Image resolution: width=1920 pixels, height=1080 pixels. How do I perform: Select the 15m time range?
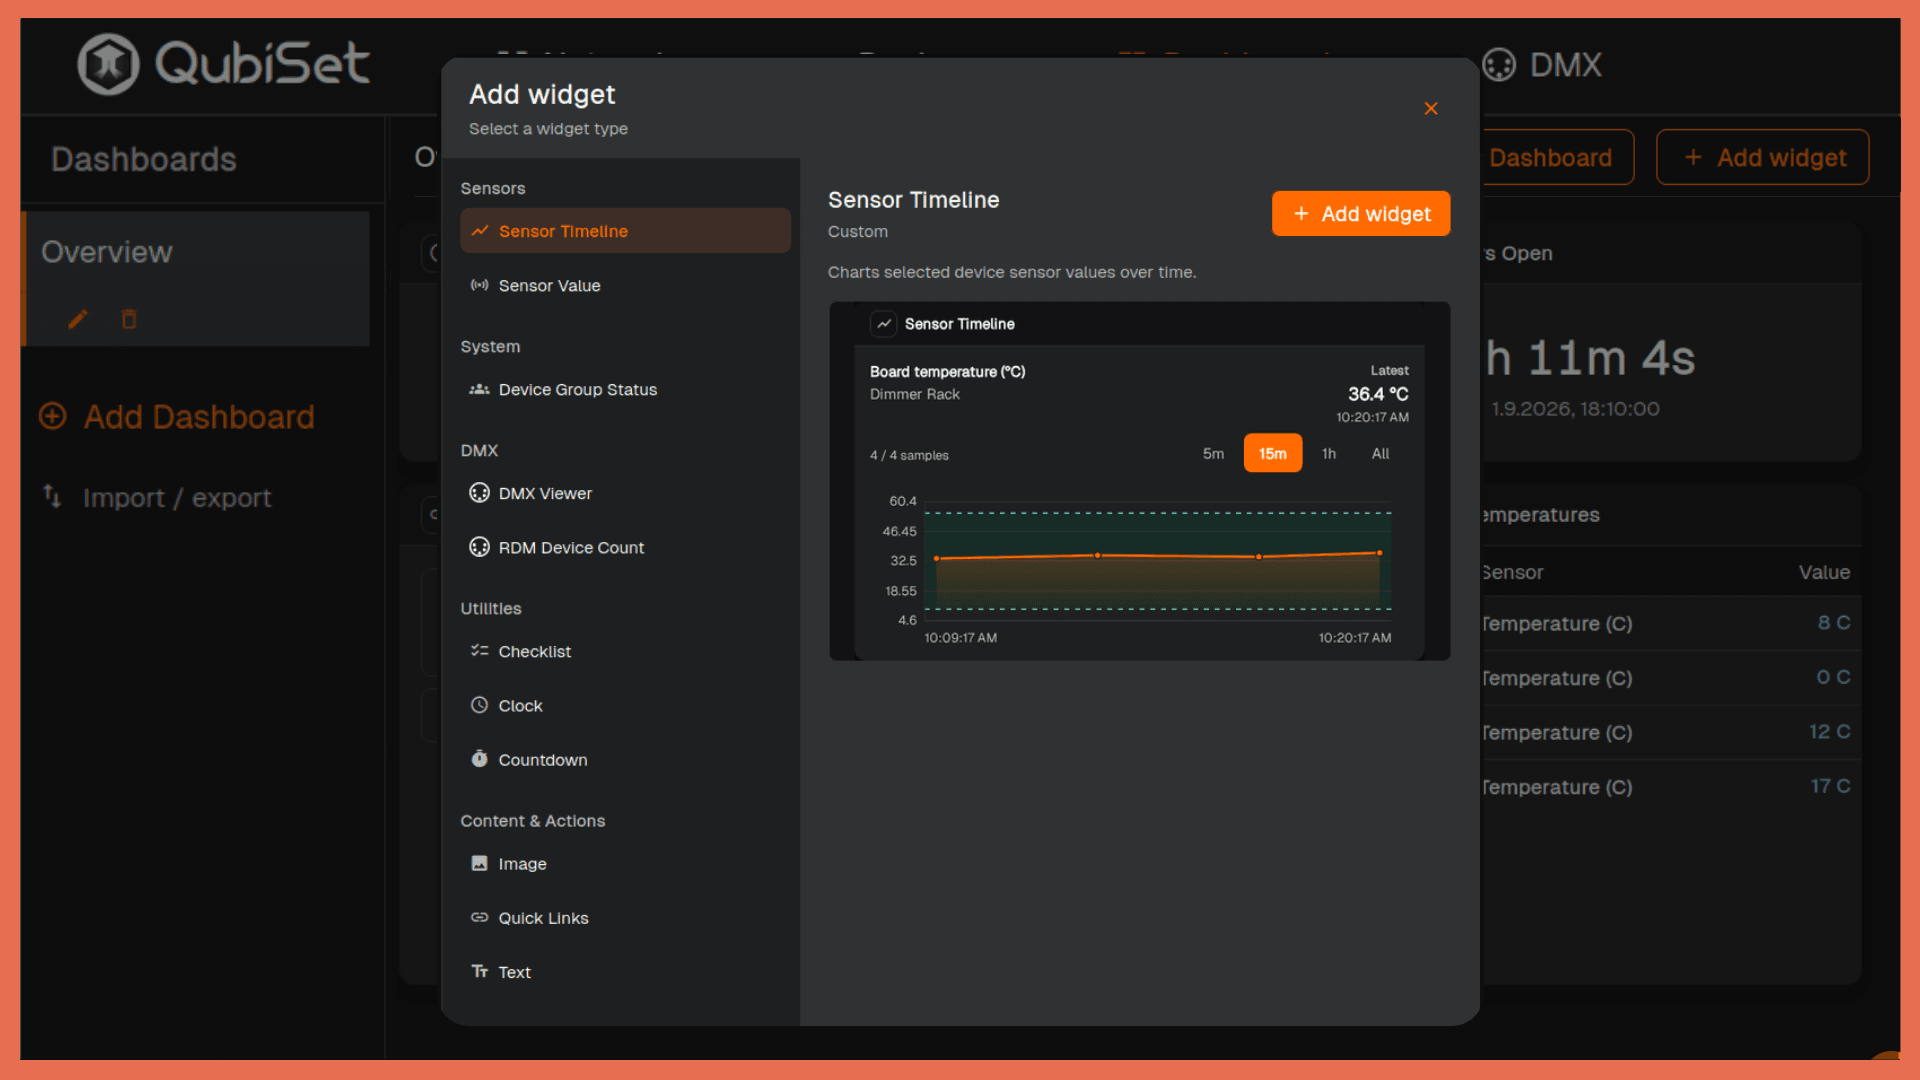(x=1273, y=453)
